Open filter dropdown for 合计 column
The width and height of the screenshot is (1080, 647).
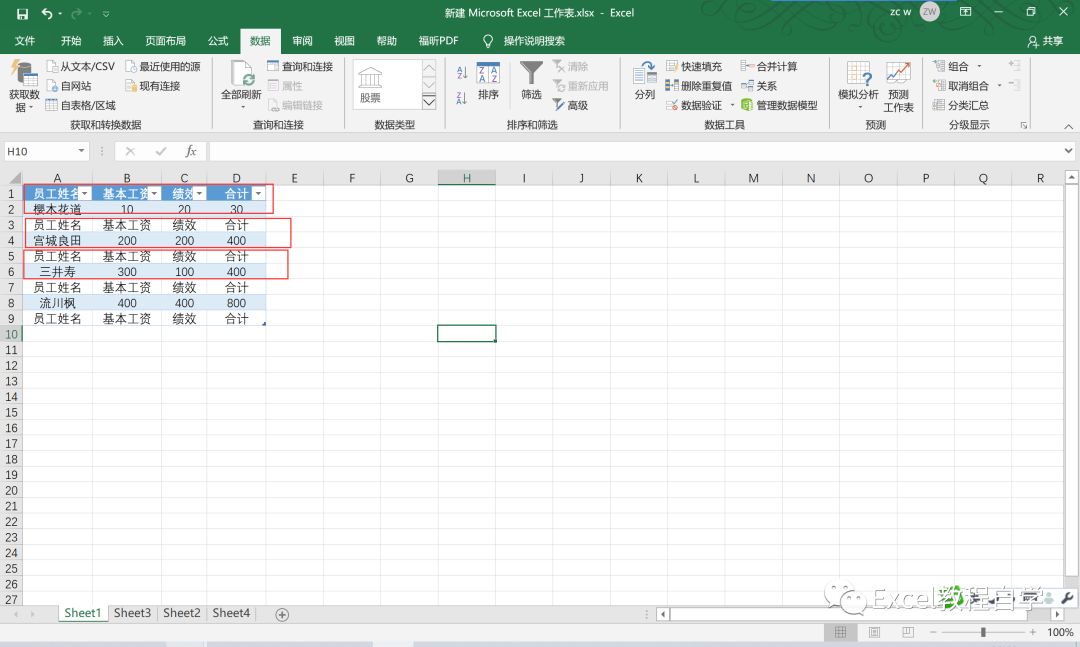pyautogui.click(x=258, y=193)
